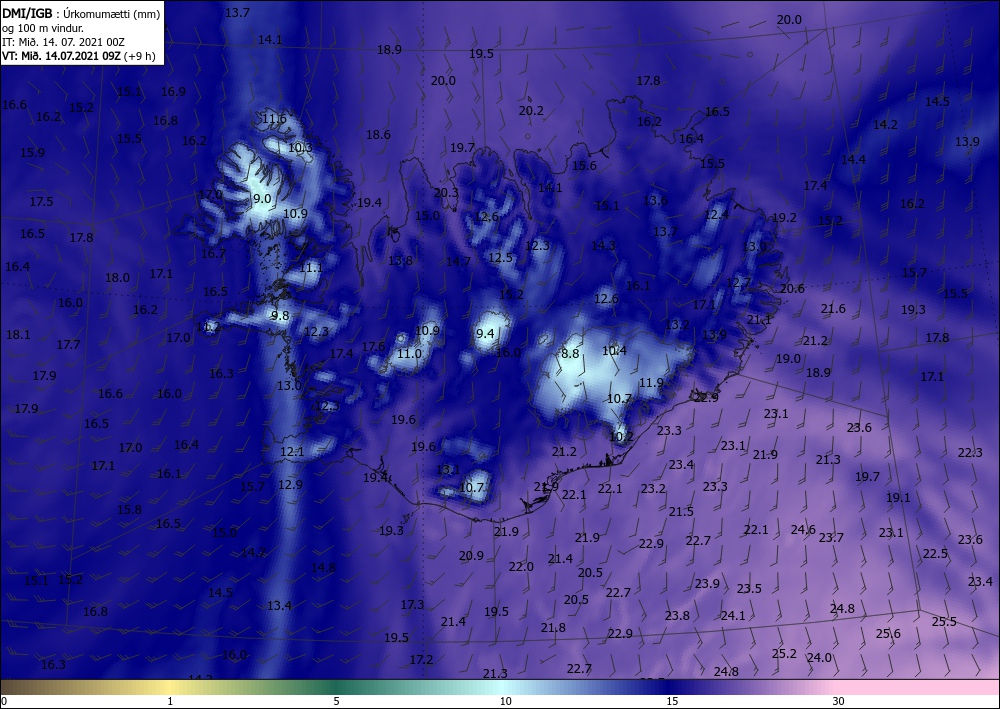The height and width of the screenshot is (709, 1000).
Task: Click the map value 24.6
Action: pyautogui.click(x=803, y=530)
